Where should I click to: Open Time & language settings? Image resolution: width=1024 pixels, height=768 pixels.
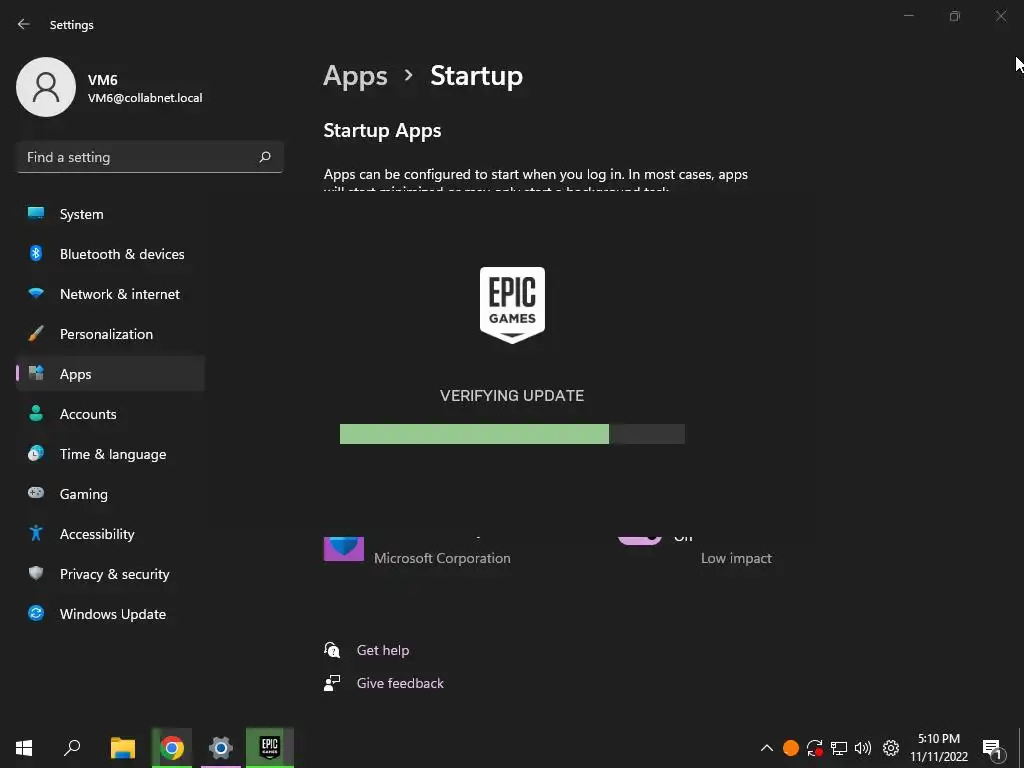pos(110,454)
